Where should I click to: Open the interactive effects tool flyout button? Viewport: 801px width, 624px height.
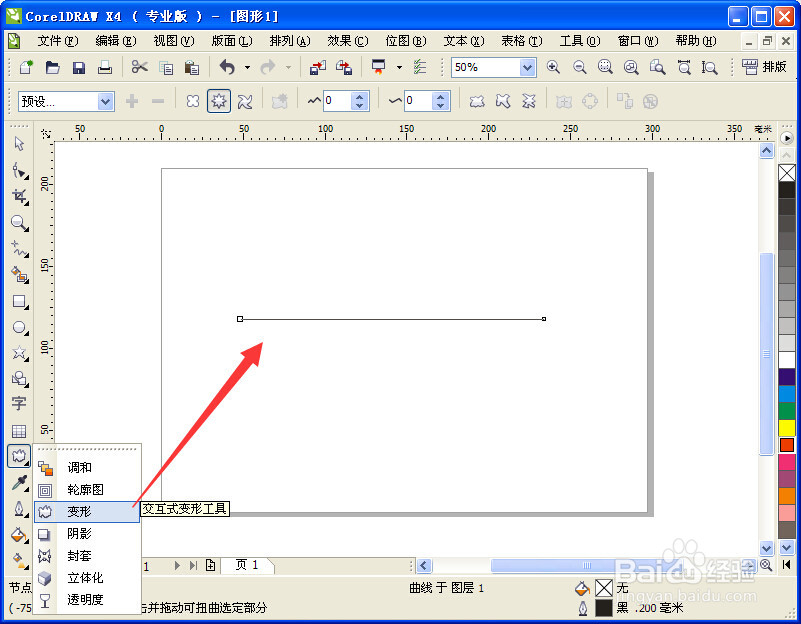[x=19, y=456]
